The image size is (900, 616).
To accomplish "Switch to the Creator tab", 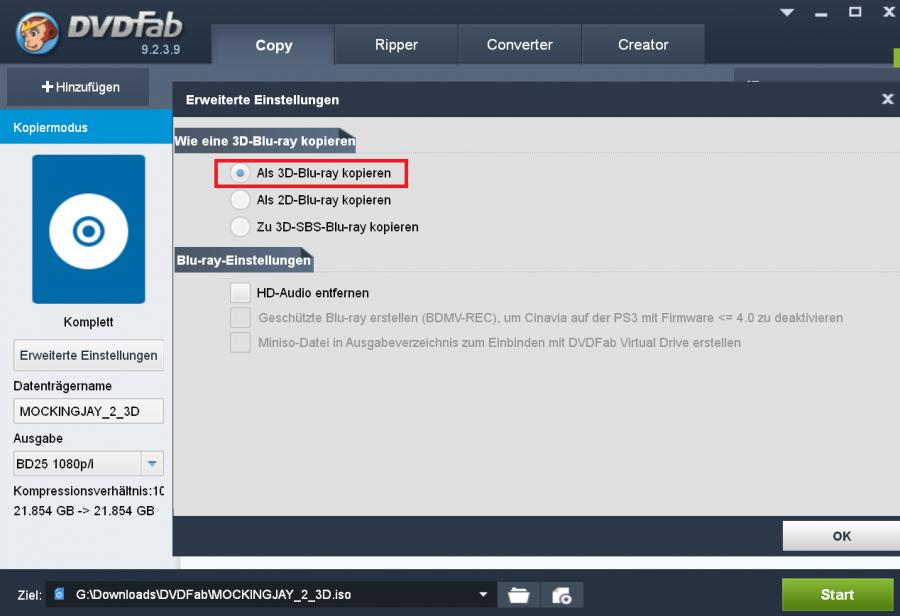I will 643,45.
